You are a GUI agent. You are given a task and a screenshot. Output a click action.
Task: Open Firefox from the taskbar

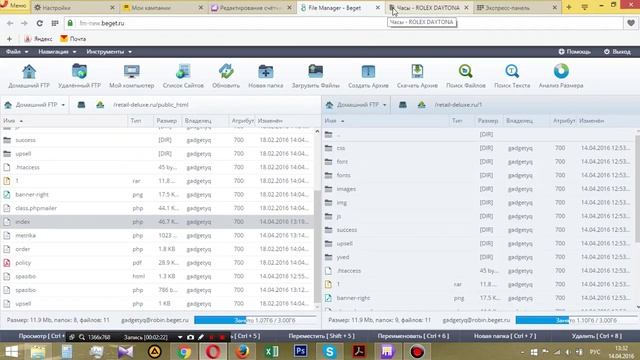pos(242,351)
